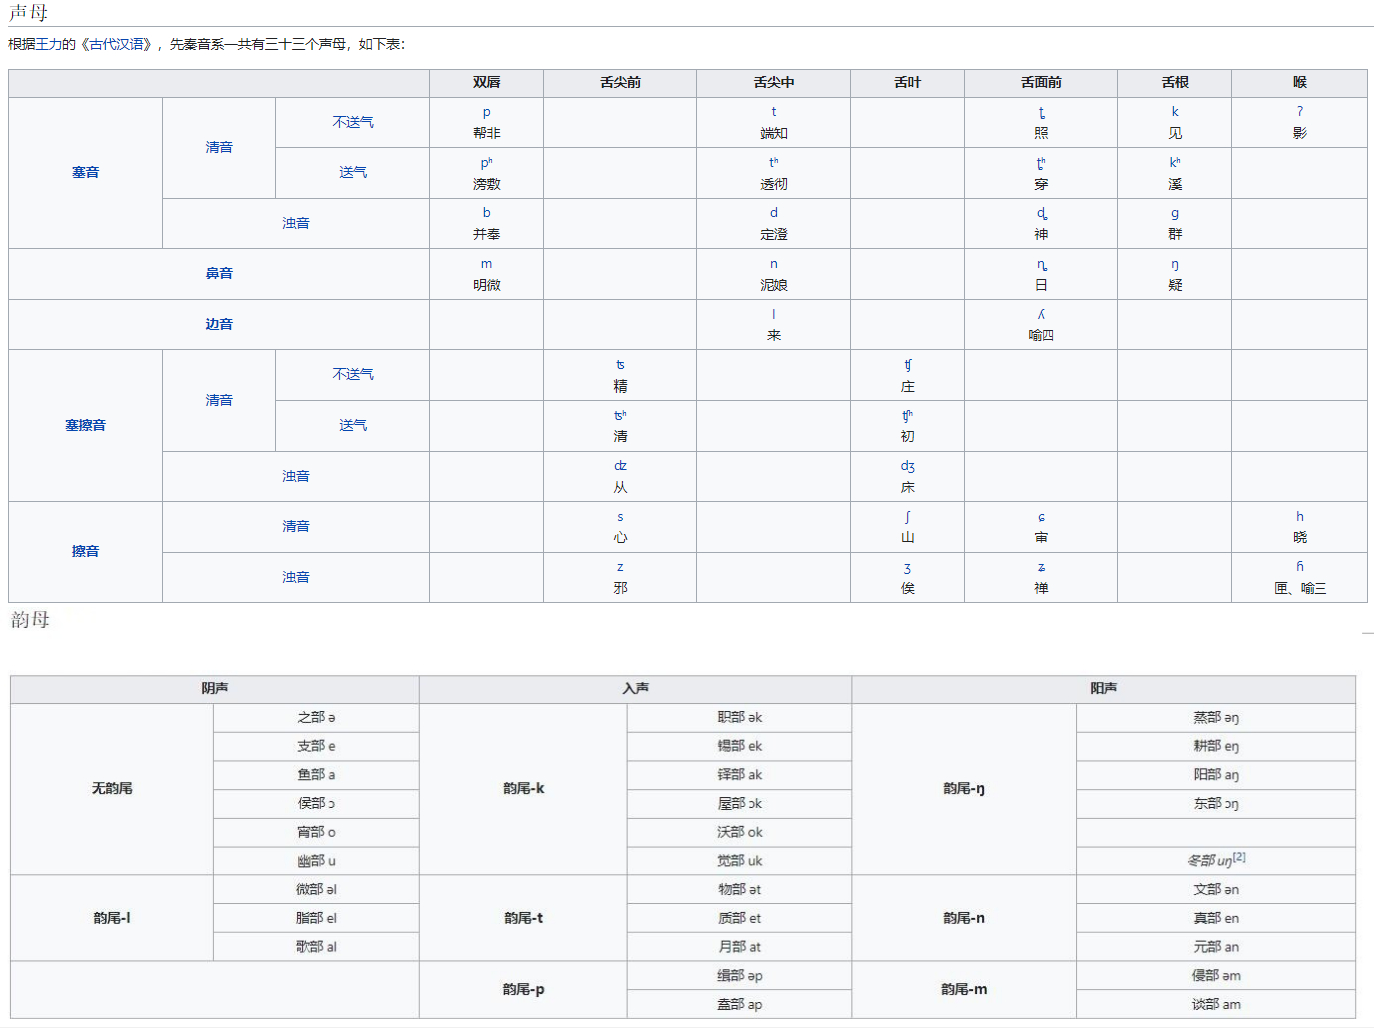
Task: Click 清音 link in the 塞音 group
Action: tap(219, 148)
